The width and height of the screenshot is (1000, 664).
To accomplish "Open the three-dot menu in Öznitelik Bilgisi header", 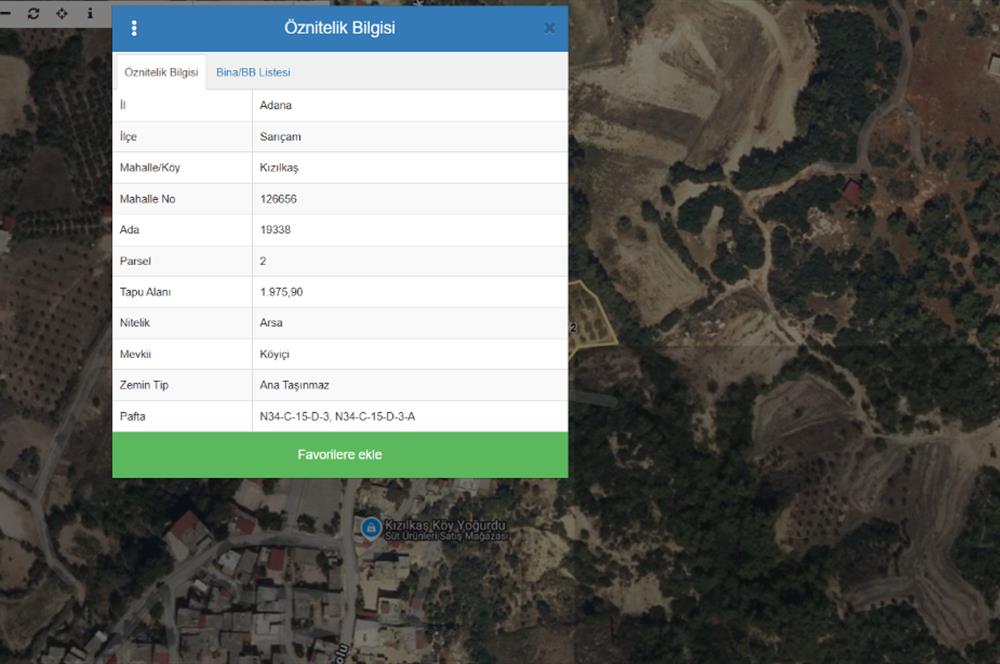I will (134, 28).
